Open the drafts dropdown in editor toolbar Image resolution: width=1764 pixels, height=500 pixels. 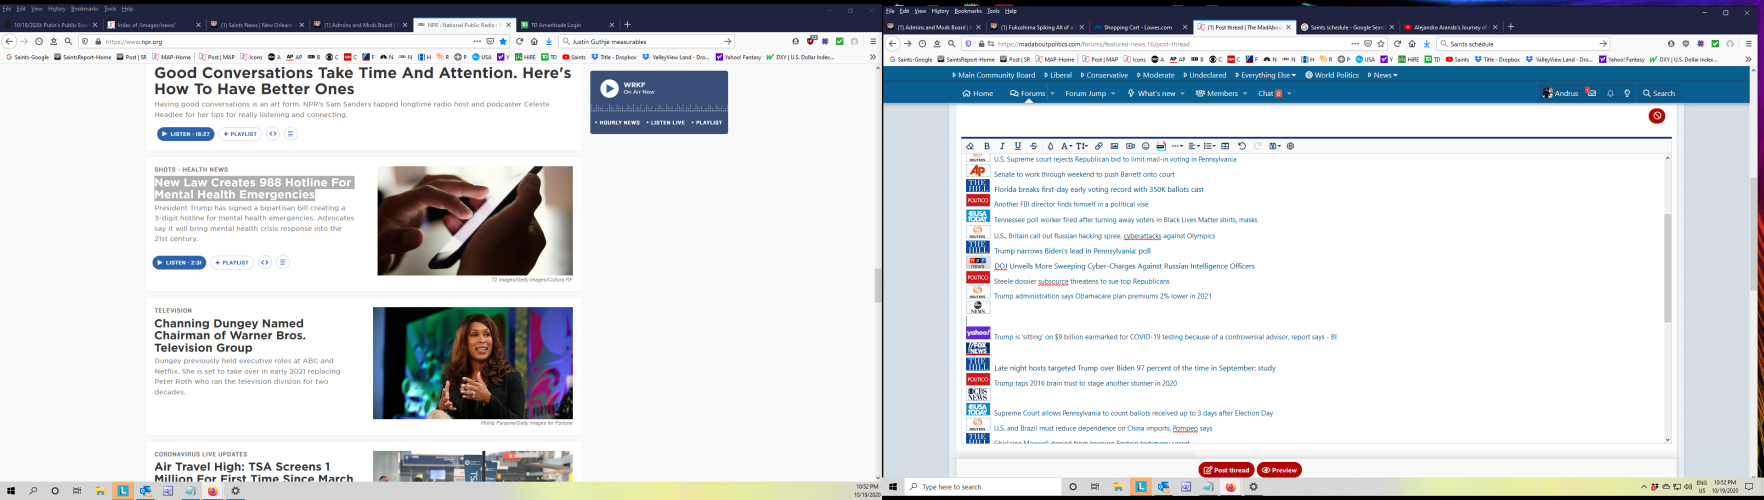pyautogui.click(x=1275, y=146)
